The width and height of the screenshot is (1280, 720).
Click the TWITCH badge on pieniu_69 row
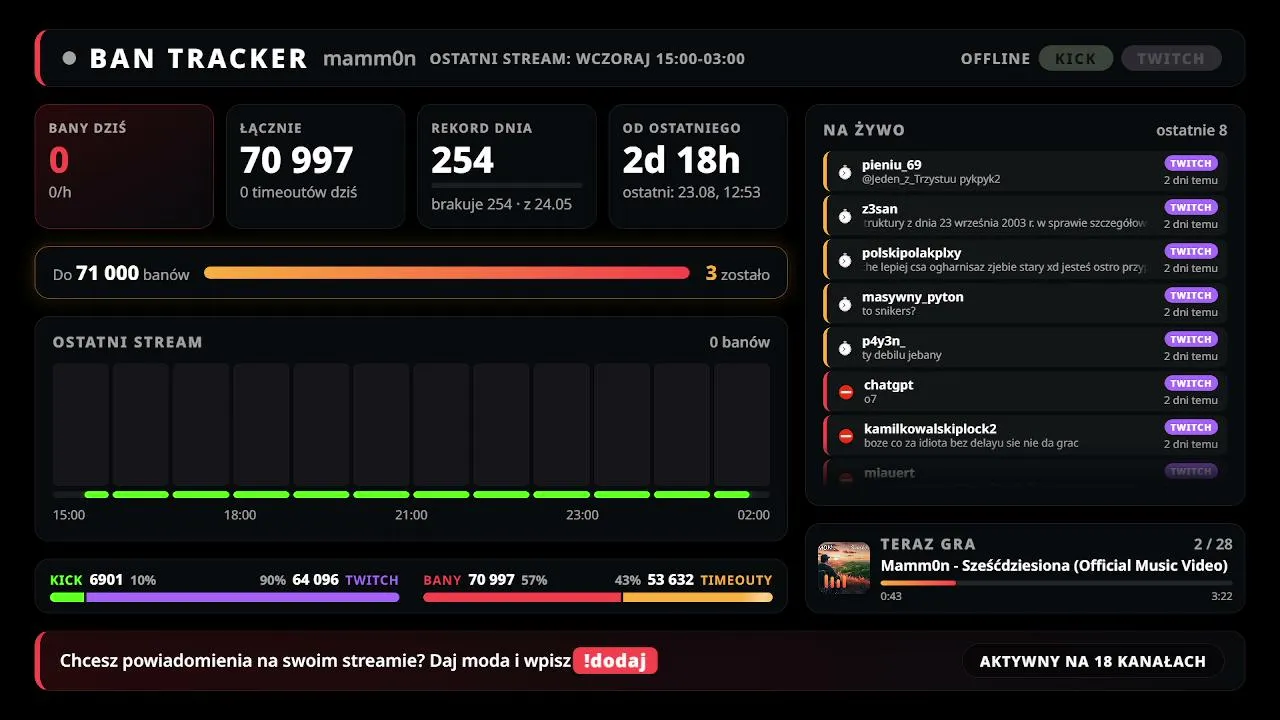coord(1191,163)
